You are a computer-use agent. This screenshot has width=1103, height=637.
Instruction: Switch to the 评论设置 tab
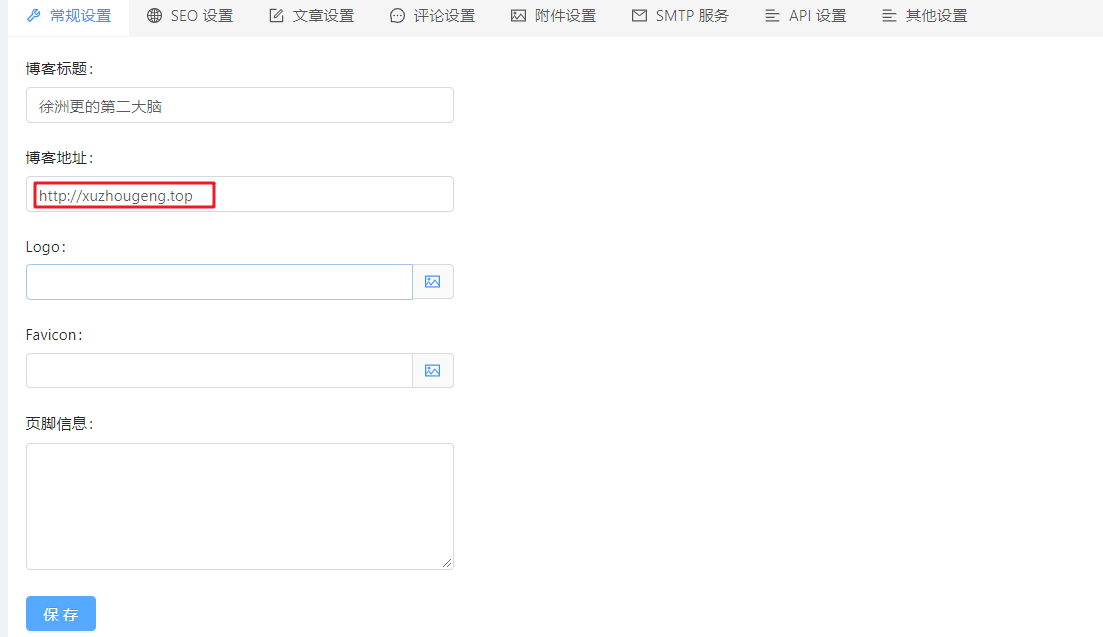pyautogui.click(x=433, y=15)
